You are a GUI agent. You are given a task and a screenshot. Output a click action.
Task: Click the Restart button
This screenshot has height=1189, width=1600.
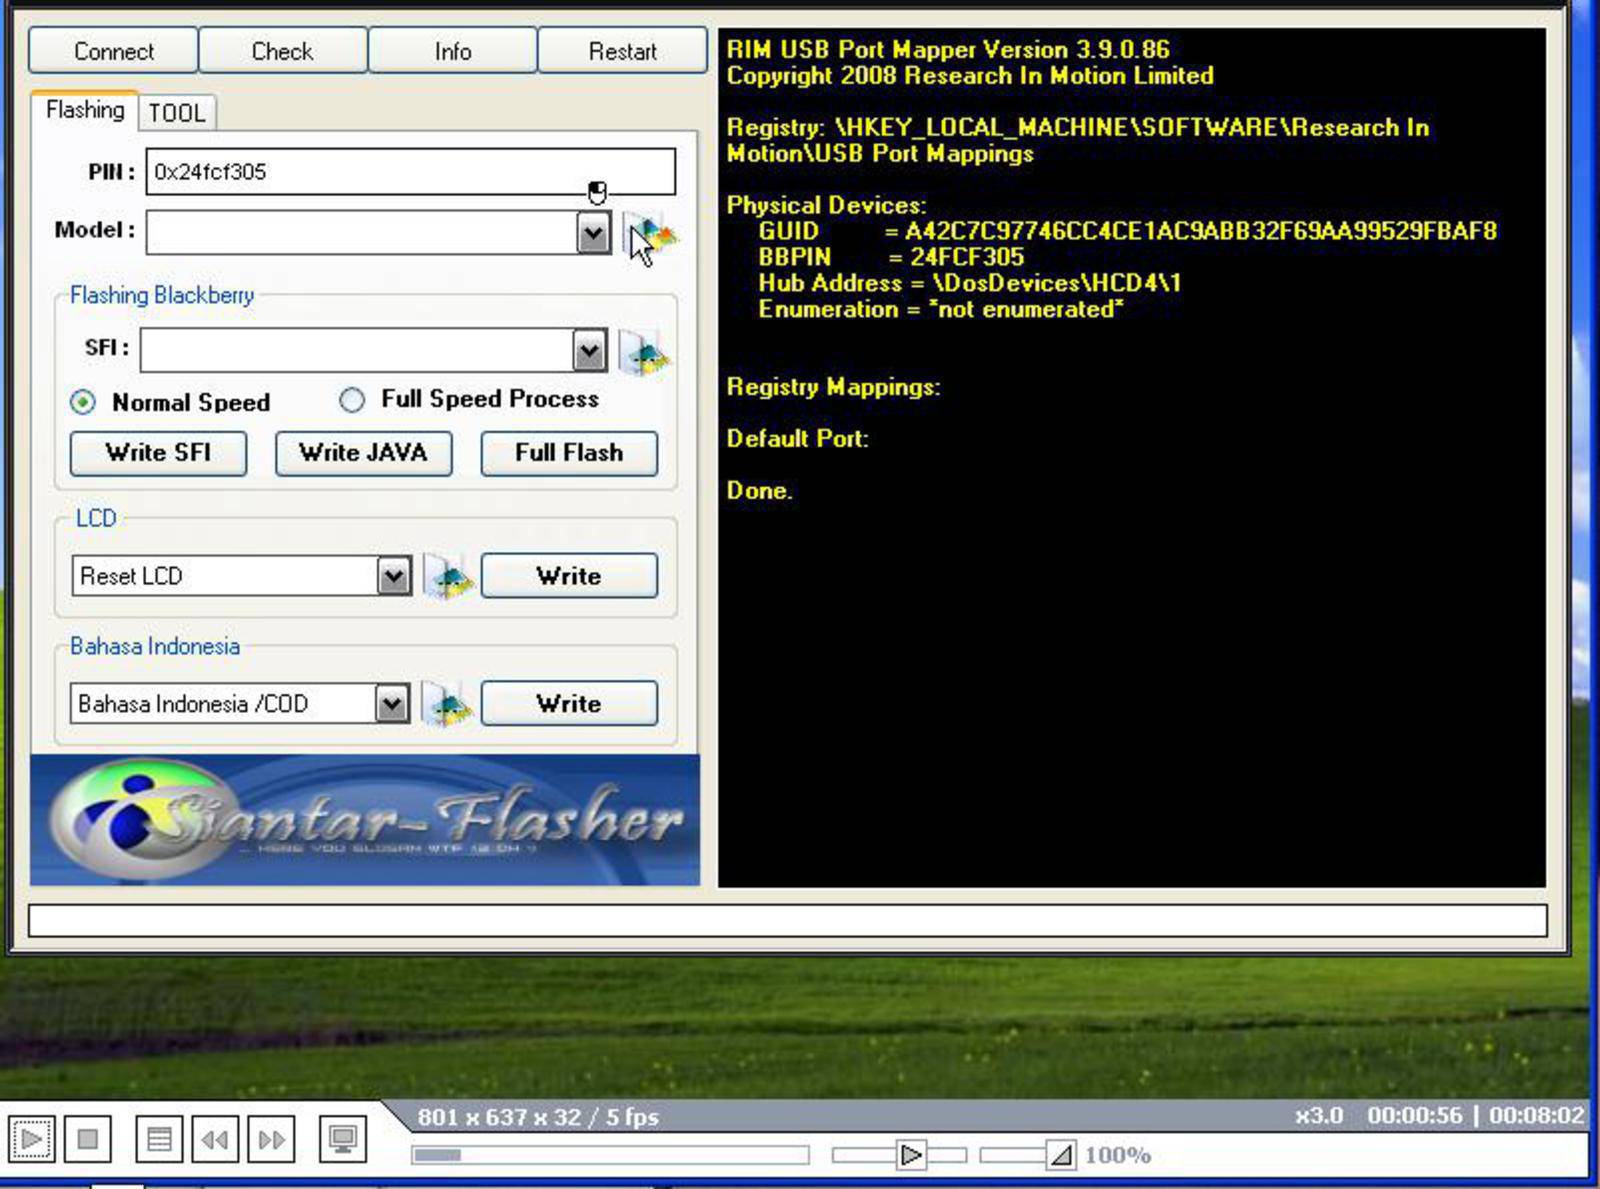pos(622,51)
